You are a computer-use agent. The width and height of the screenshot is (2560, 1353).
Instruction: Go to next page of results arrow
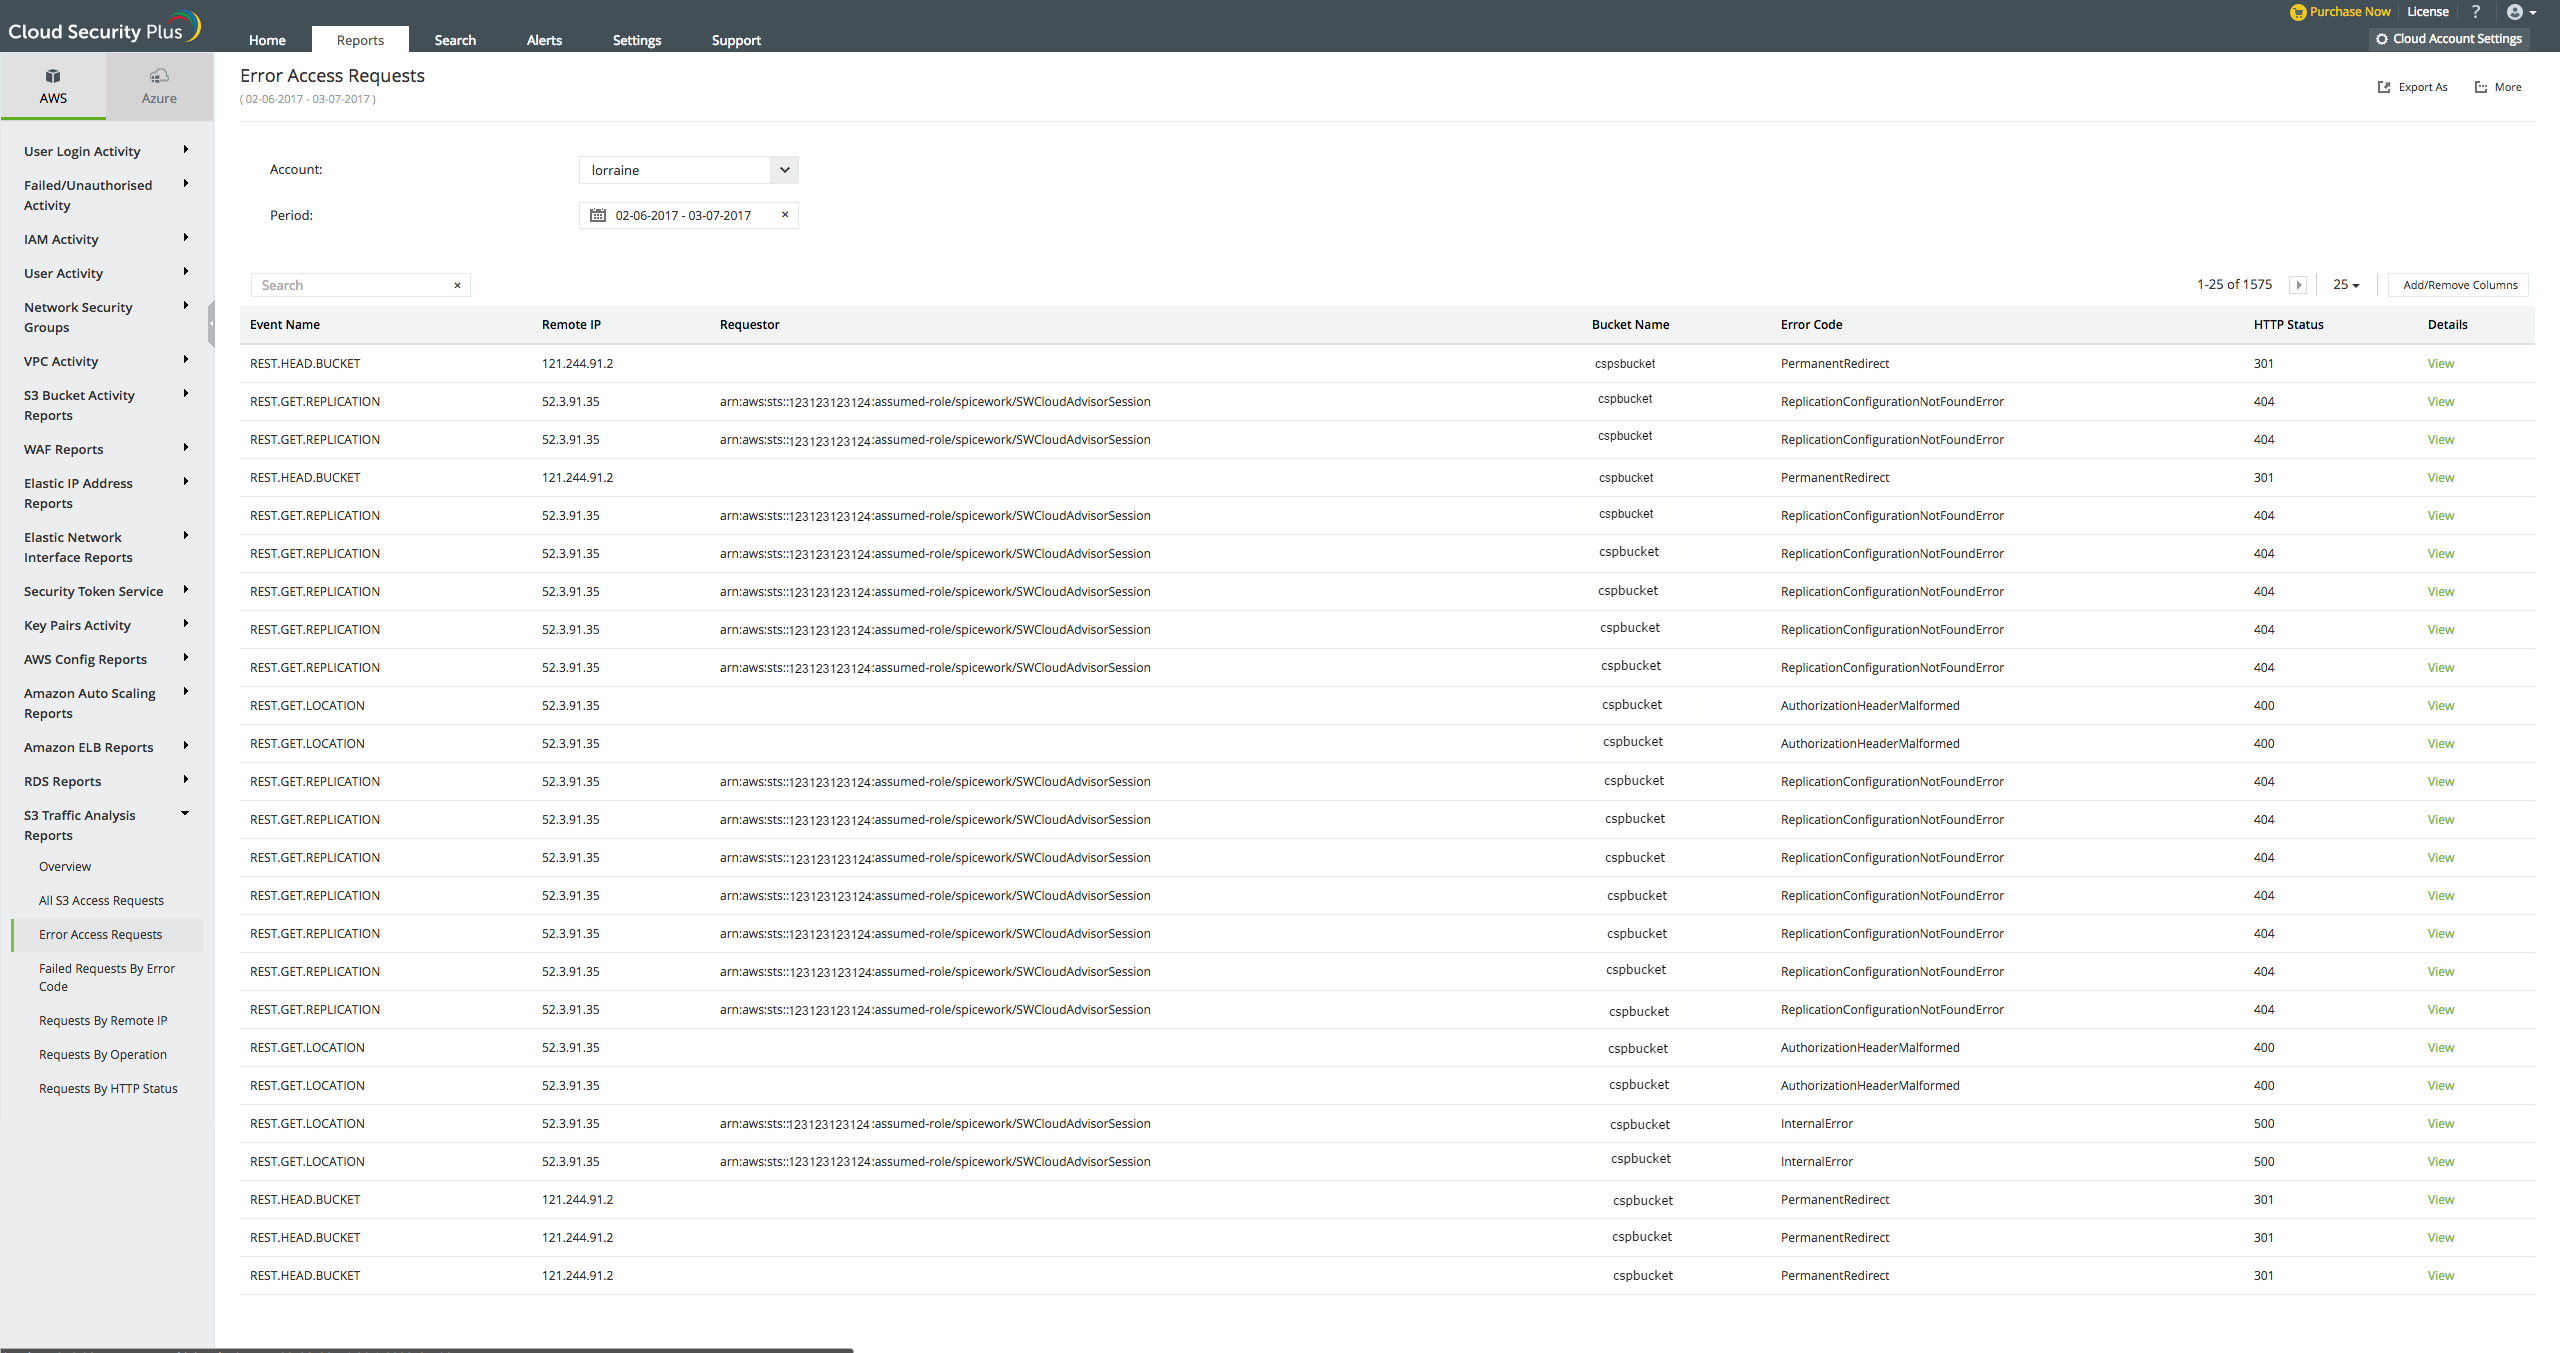tap(2298, 285)
